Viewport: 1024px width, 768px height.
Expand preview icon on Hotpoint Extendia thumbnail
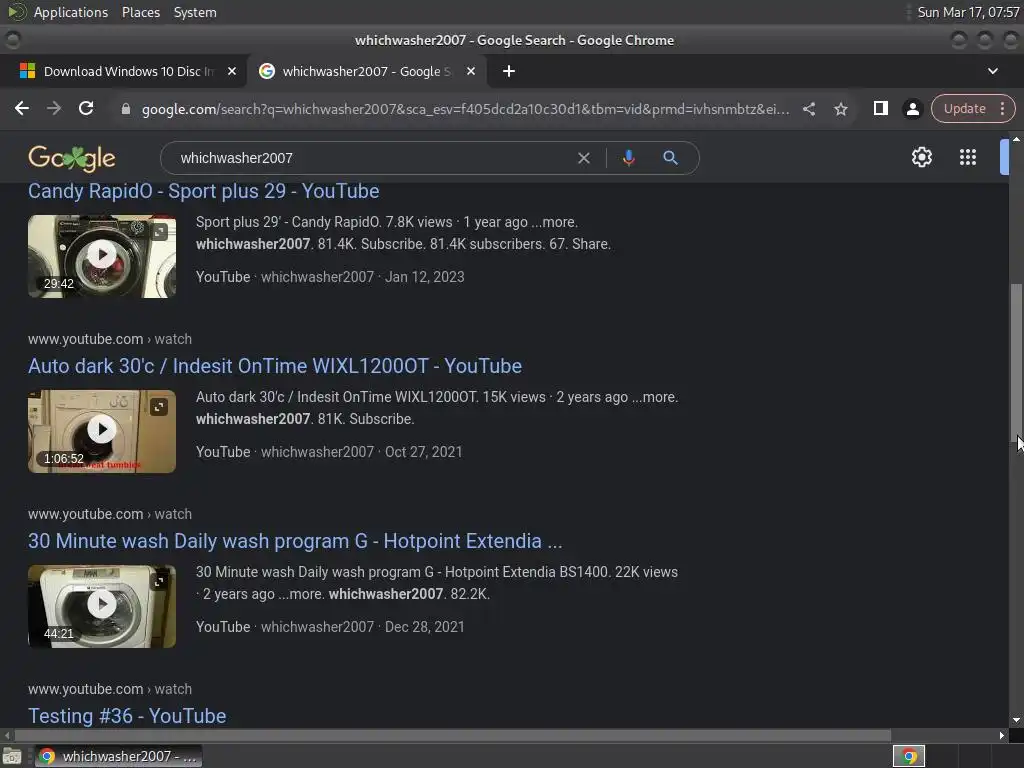[x=159, y=581]
